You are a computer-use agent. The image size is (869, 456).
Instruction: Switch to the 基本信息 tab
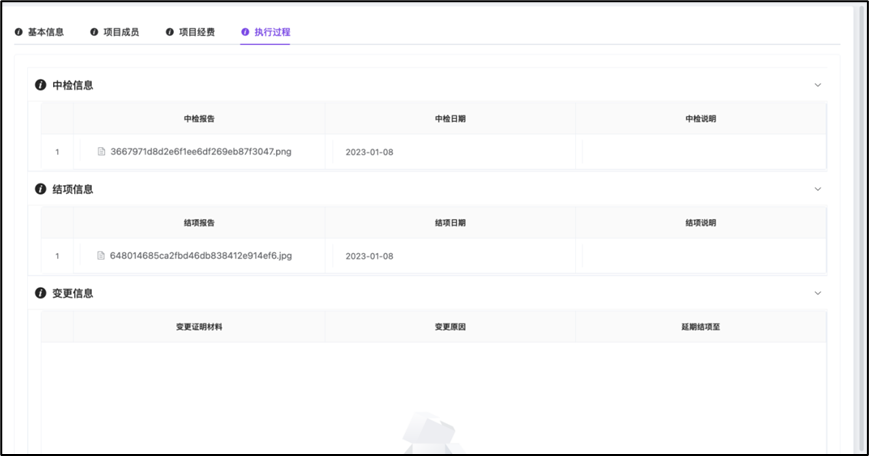pos(45,32)
